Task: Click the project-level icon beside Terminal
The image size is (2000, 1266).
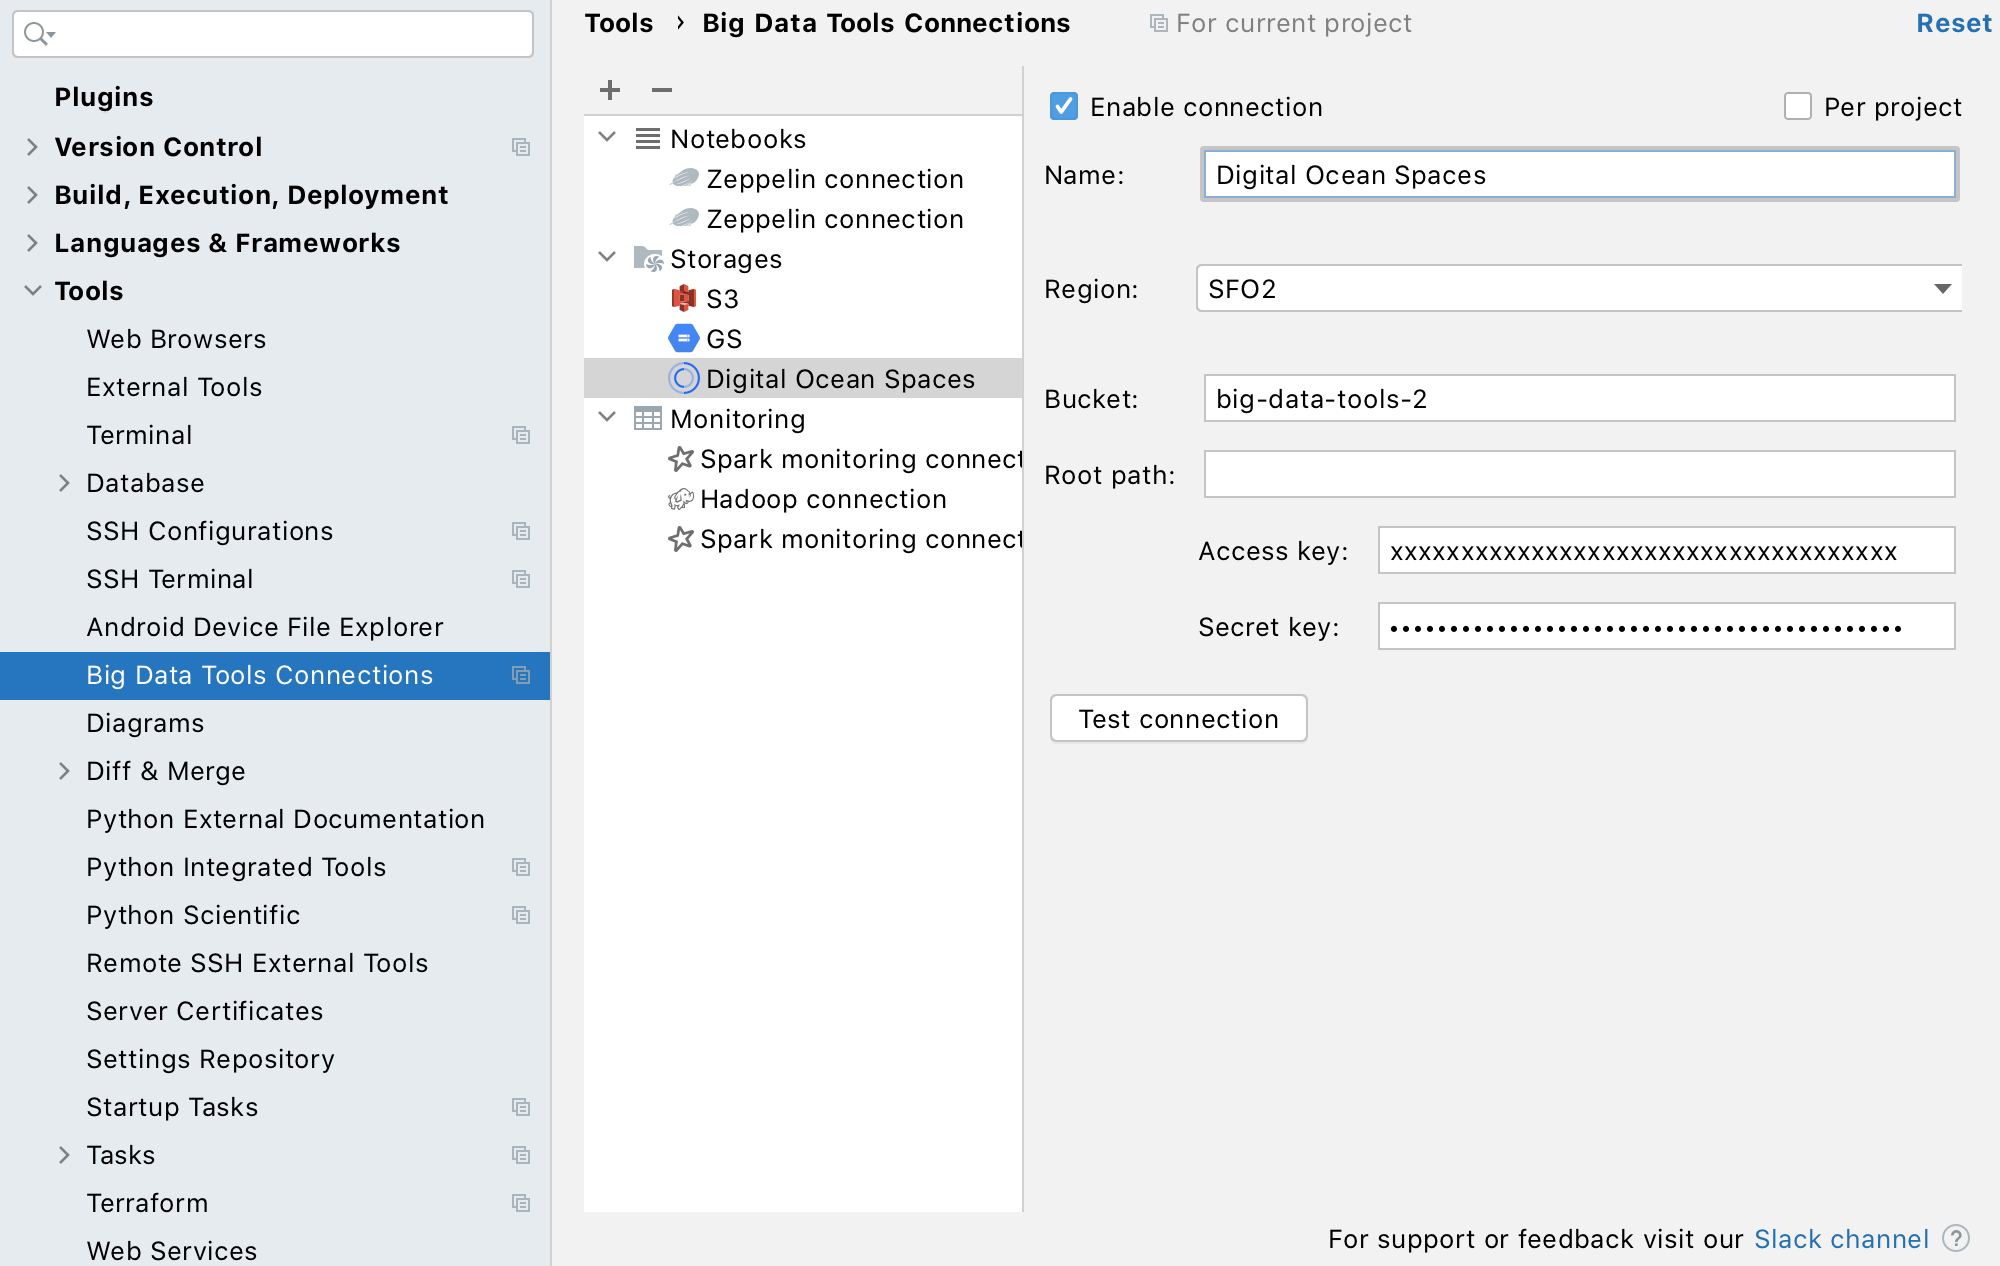Action: [x=521, y=435]
